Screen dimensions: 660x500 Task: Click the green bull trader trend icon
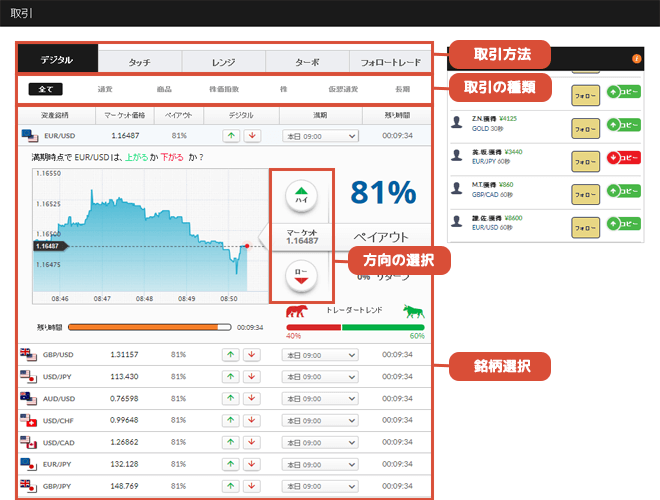(414, 311)
